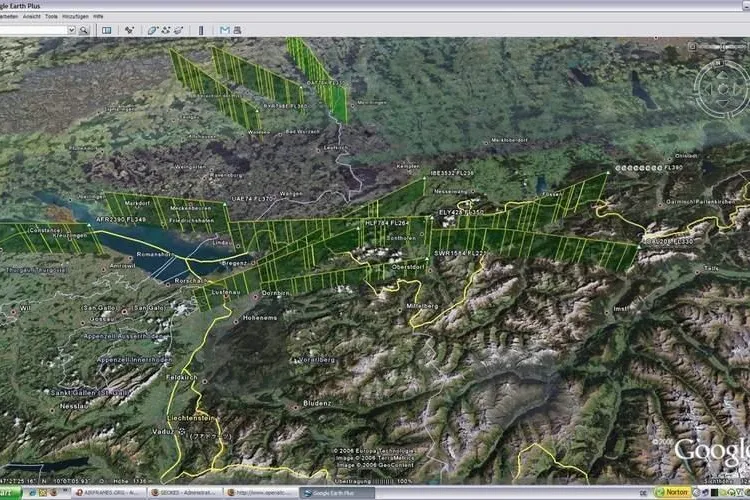Toggle the sidebar panel icon
The width and height of the screenshot is (750, 500).
pyautogui.click(x=107, y=30)
